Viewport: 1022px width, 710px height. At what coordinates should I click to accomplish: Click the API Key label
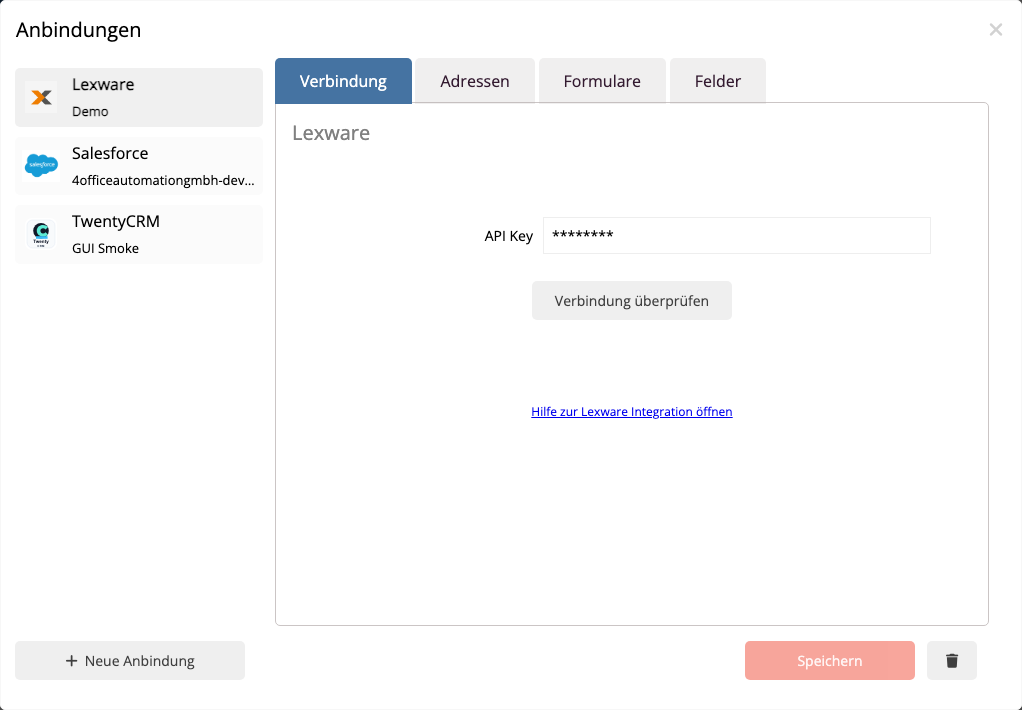(508, 236)
